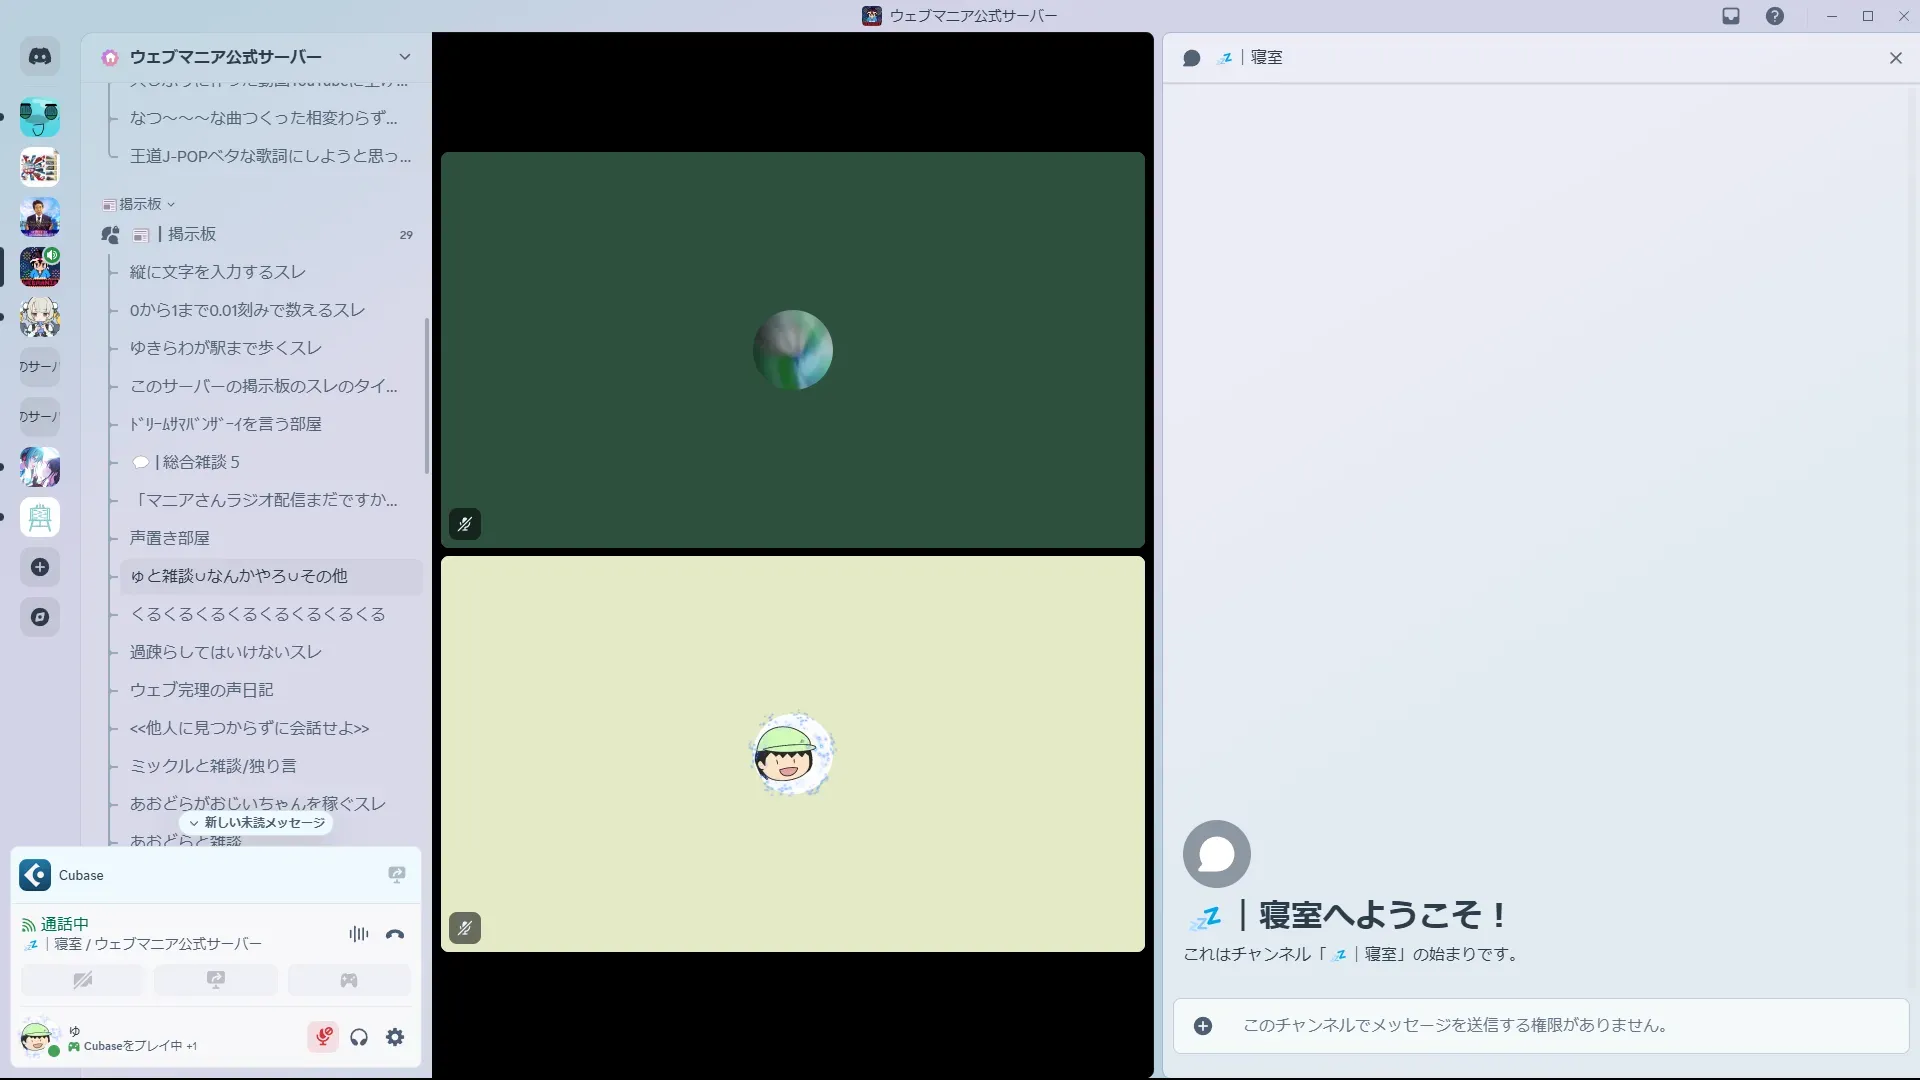Viewport: 1920px width, 1080px height.
Task: Disconnect from the voice call
Action: pos(395,934)
